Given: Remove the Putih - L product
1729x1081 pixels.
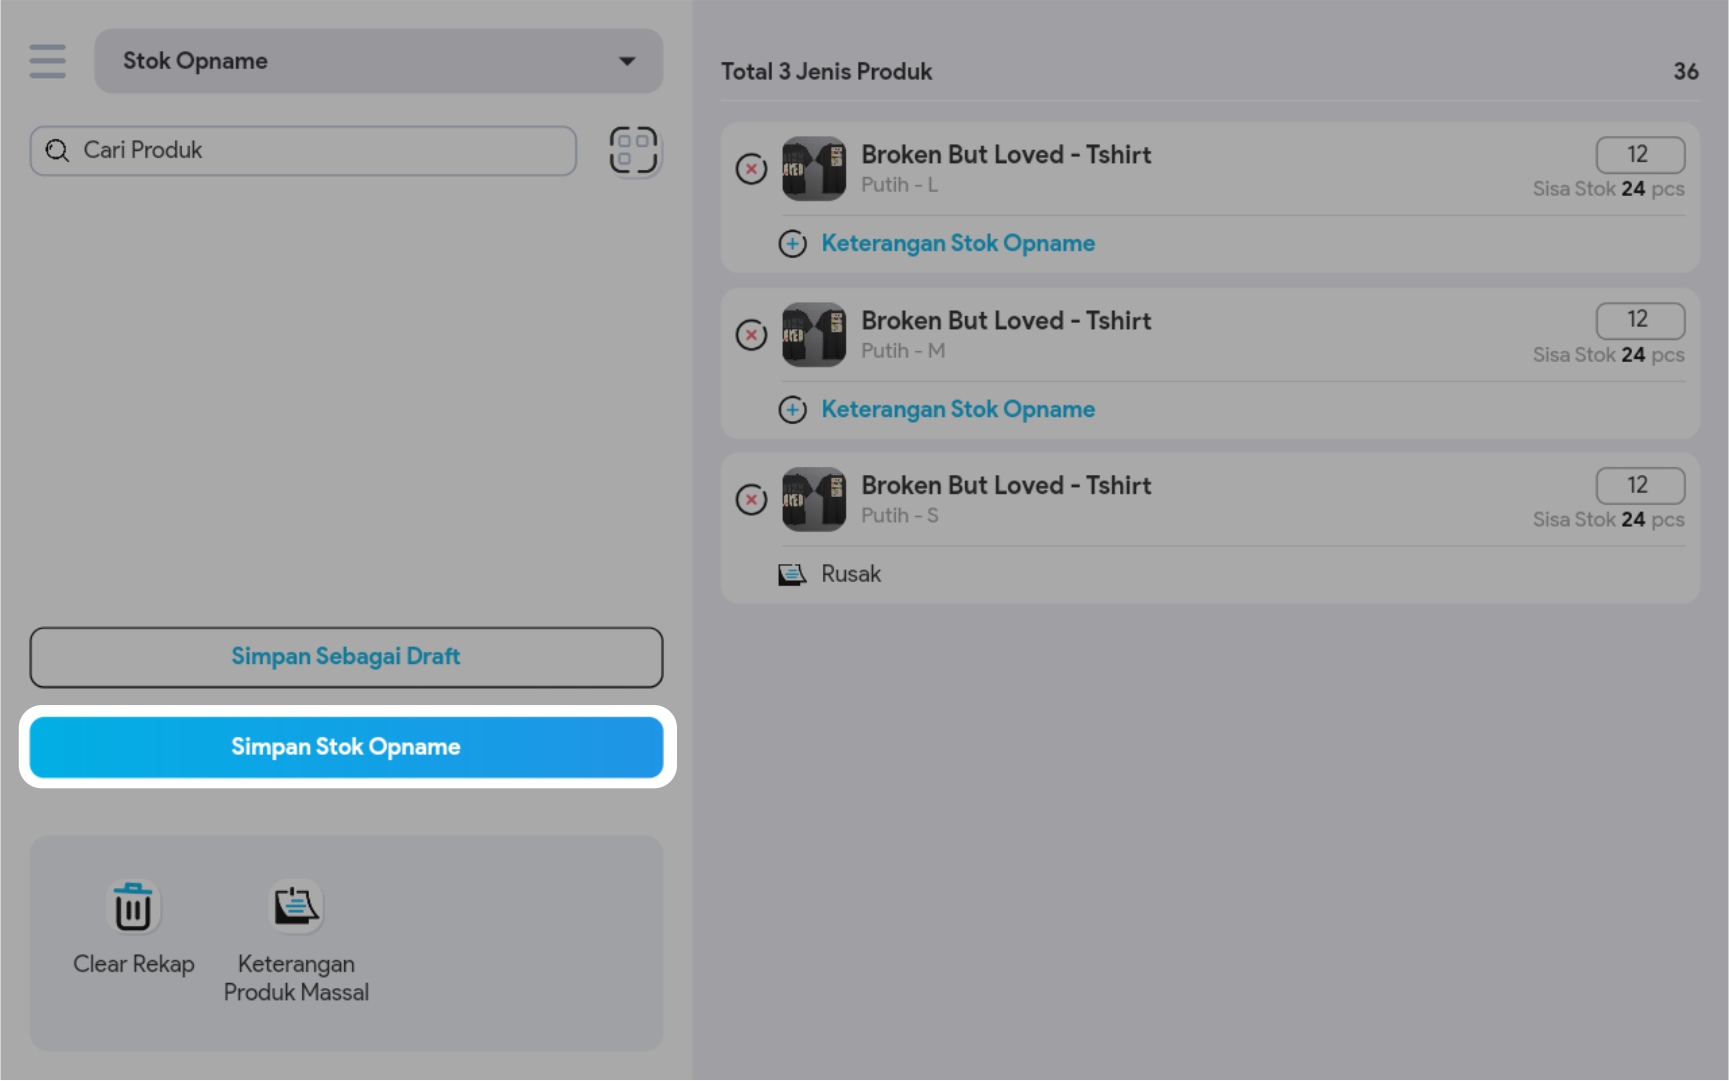Looking at the screenshot, I should coord(752,169).
